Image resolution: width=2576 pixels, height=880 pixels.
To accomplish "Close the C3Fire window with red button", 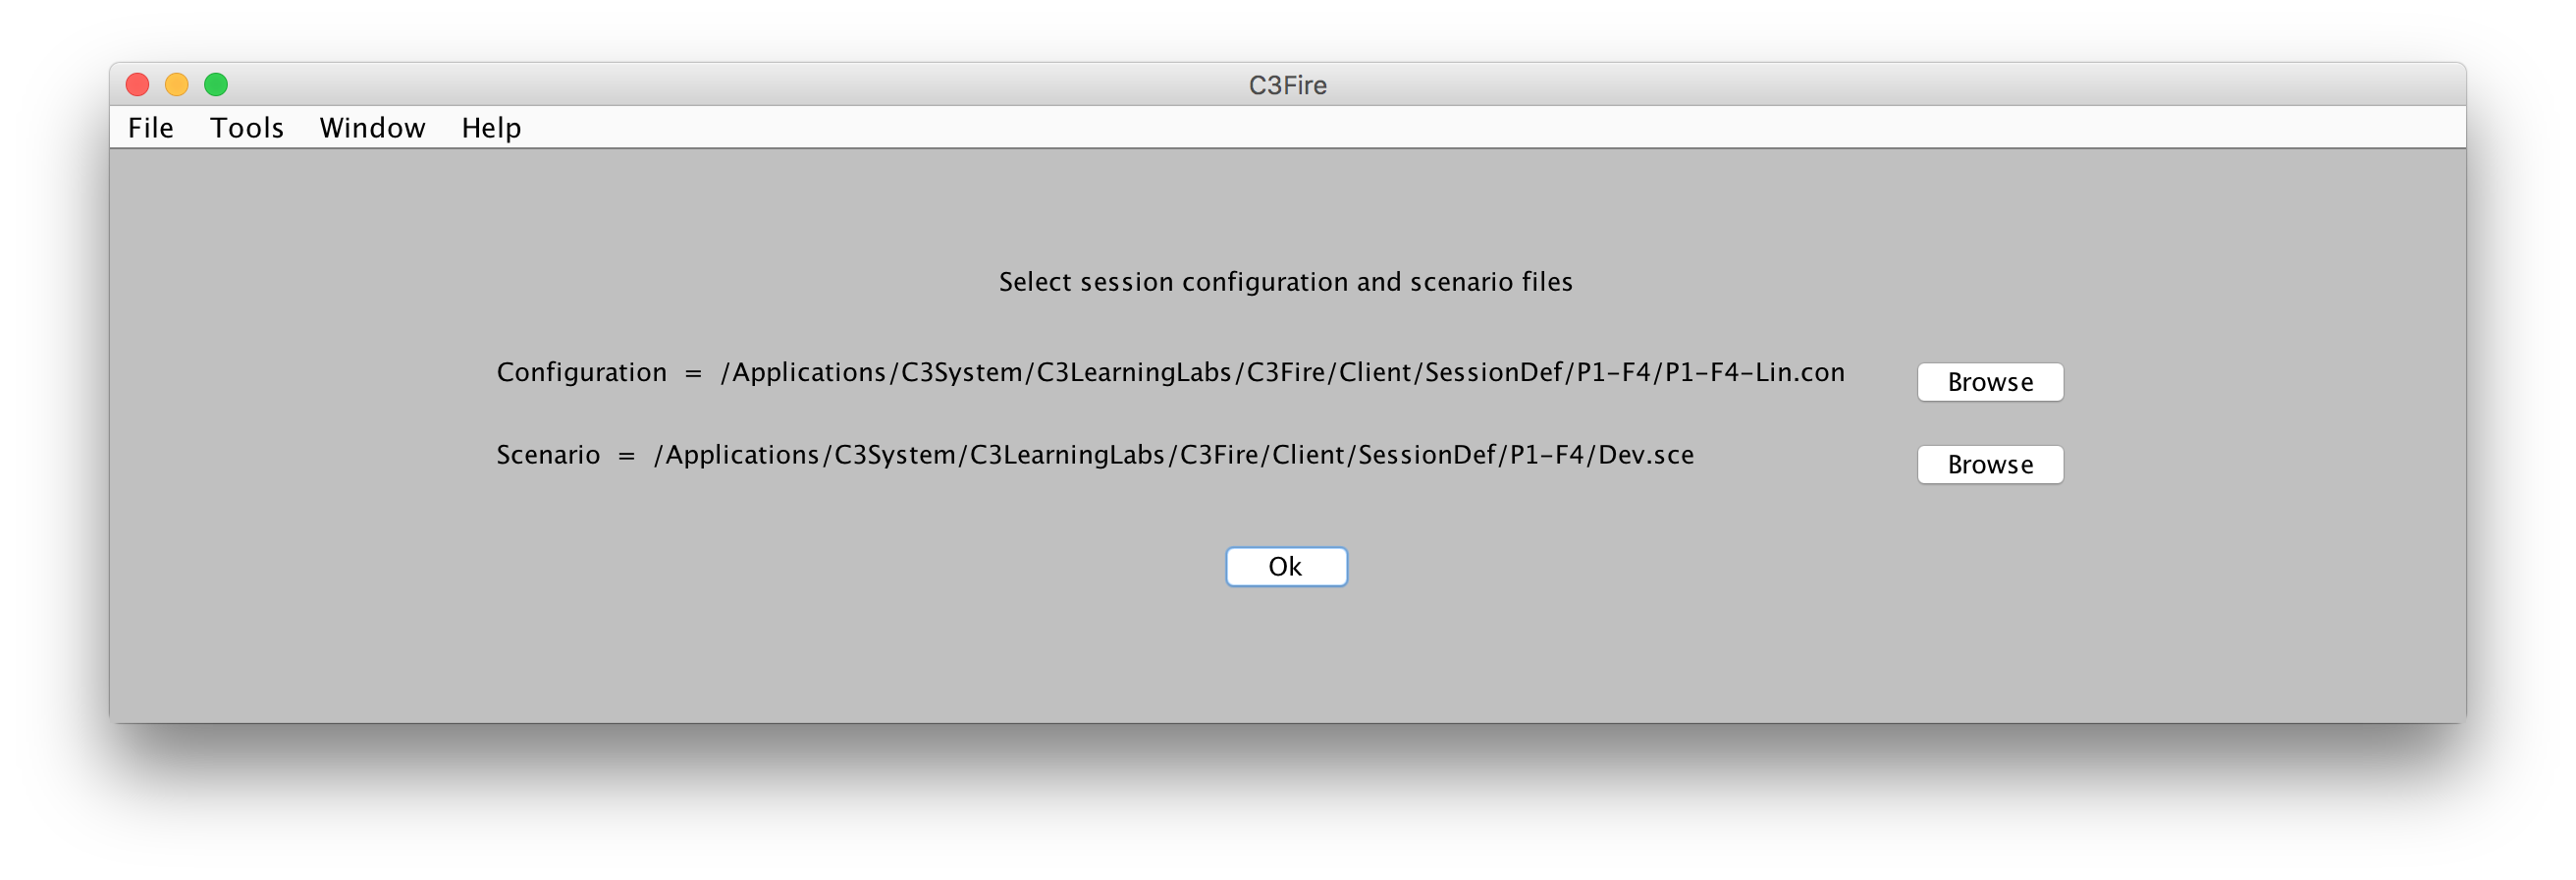I will point(138,85).
